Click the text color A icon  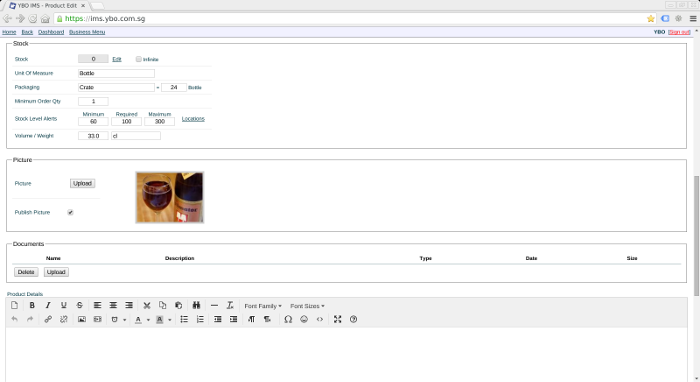(x=138, y=320)
